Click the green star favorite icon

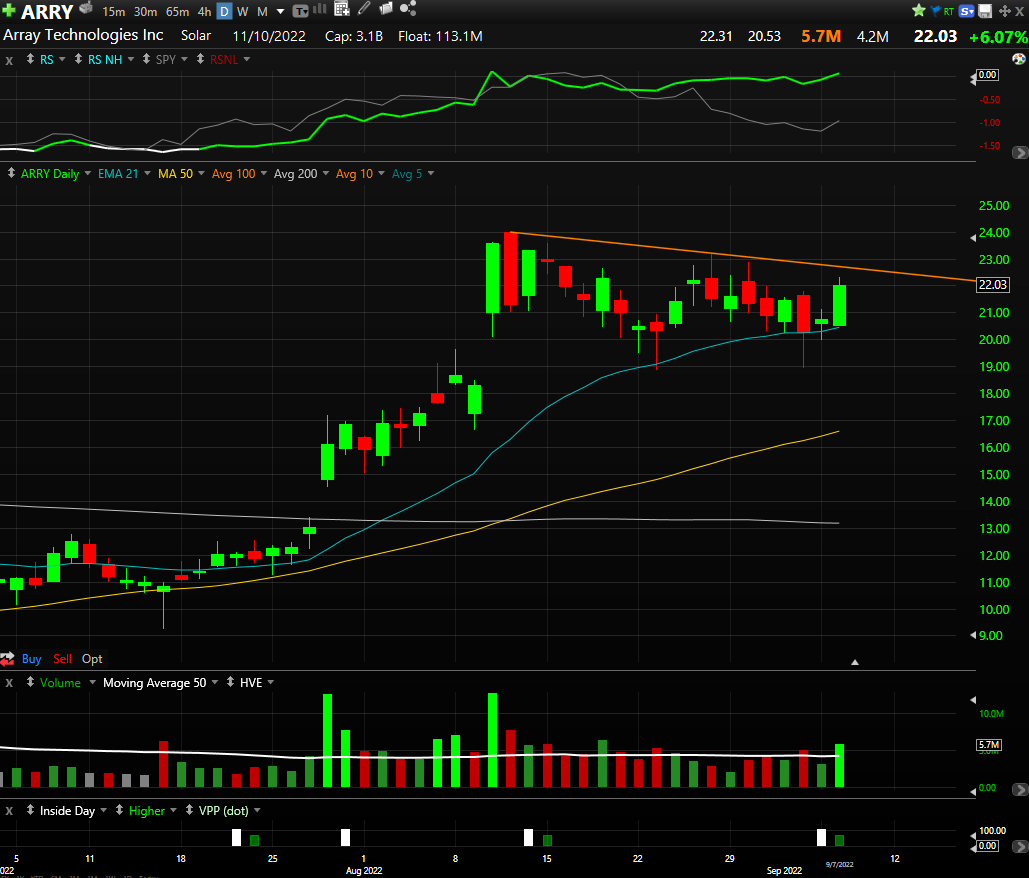coord(919,10)
